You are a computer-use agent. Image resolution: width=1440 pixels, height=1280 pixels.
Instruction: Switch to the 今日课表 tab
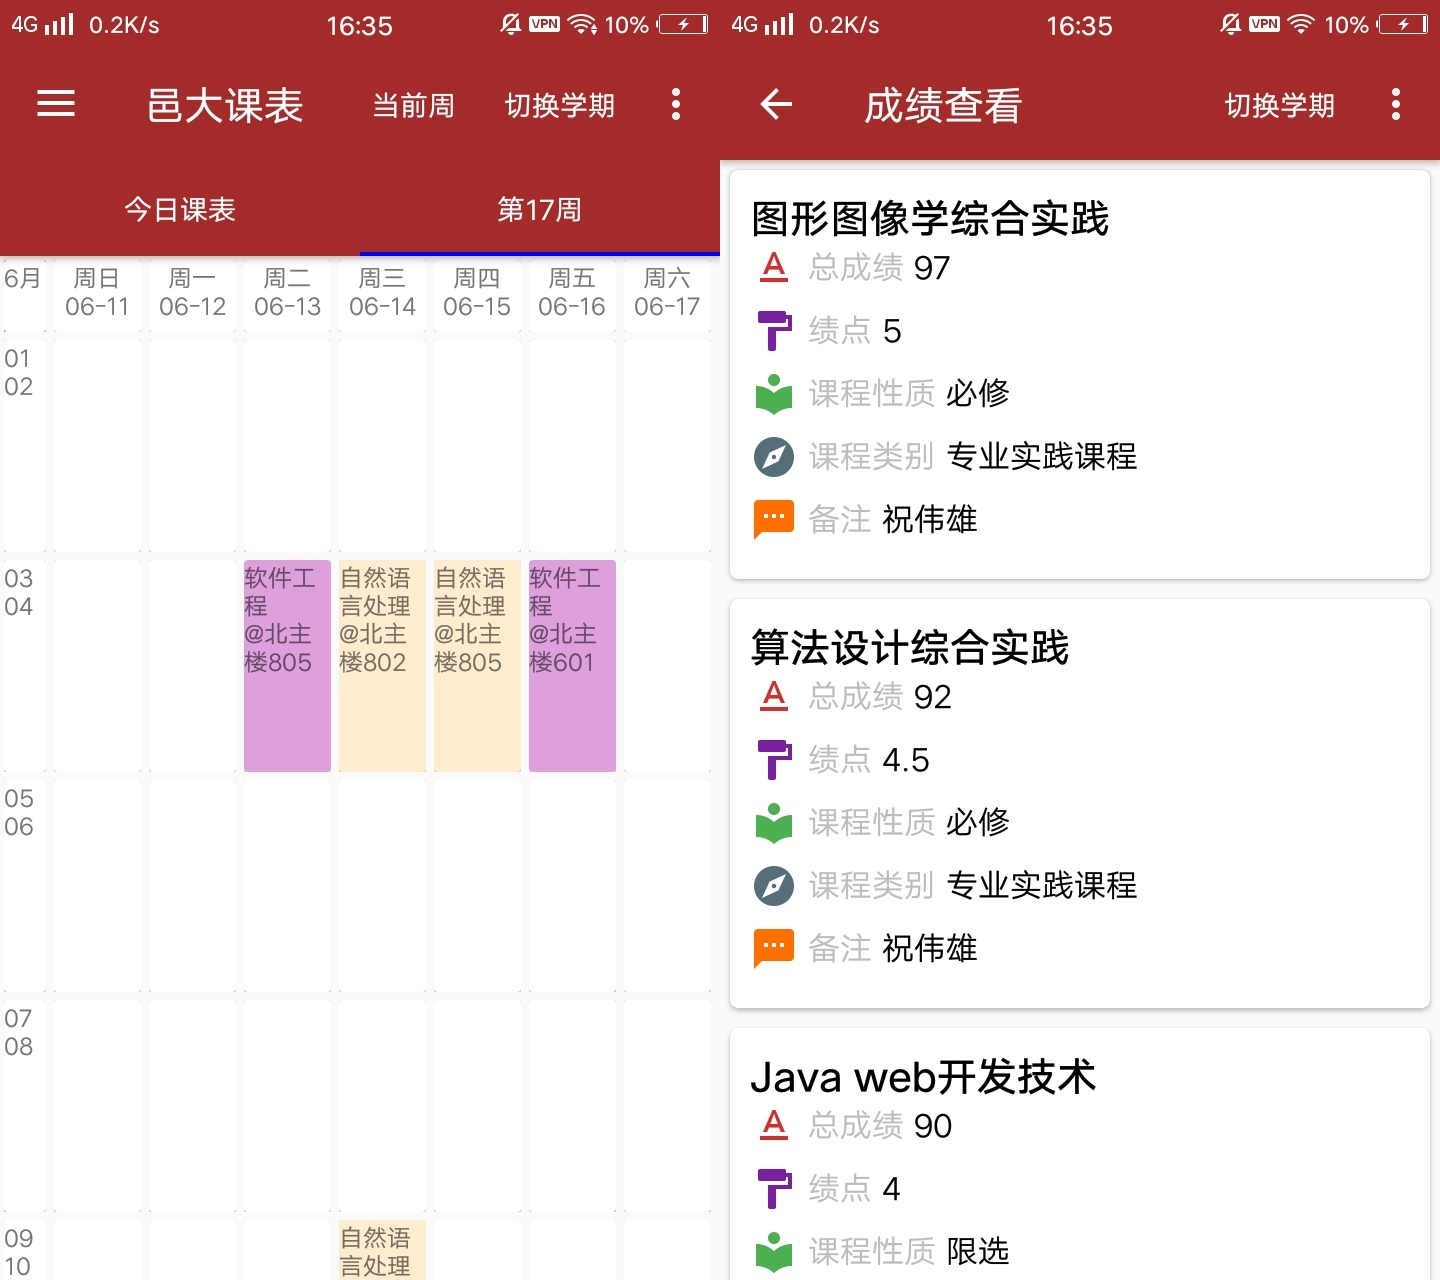tap(180, 209)
